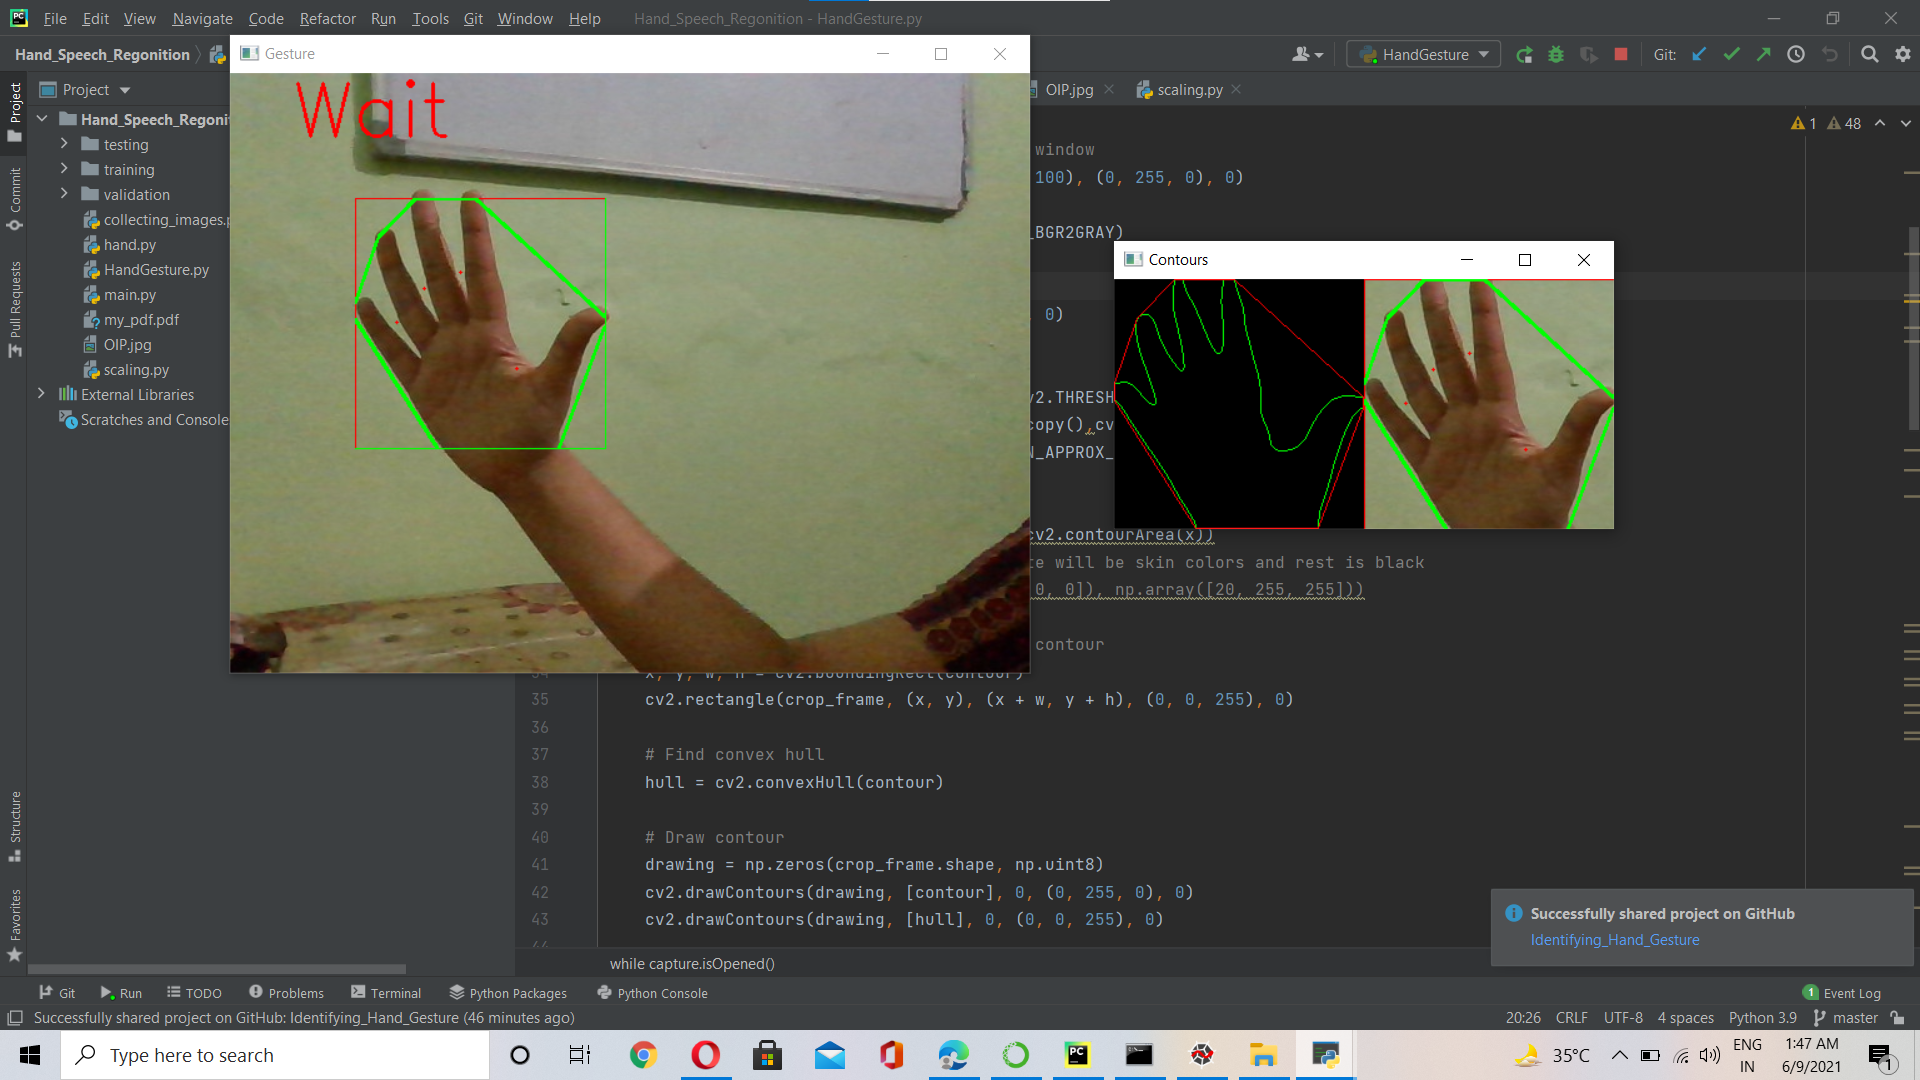Select the Rerun application icon

pyautogui.click(x=1524, y=54)
